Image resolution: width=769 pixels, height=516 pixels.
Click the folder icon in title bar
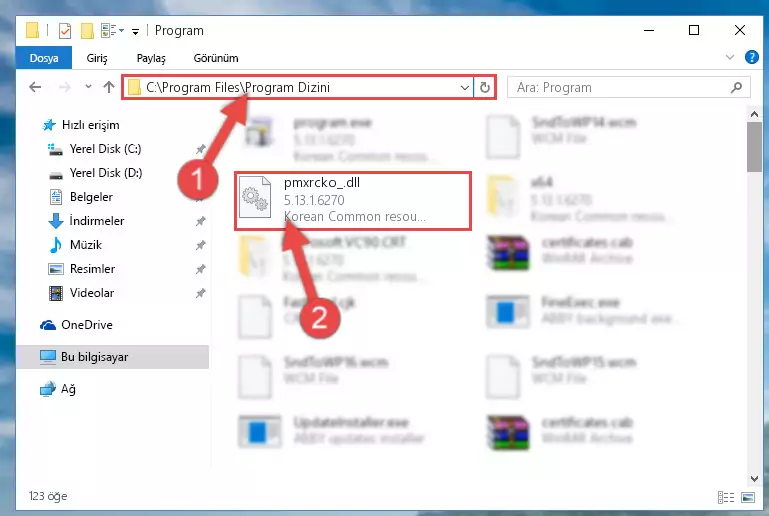click(x=32, y=30)
